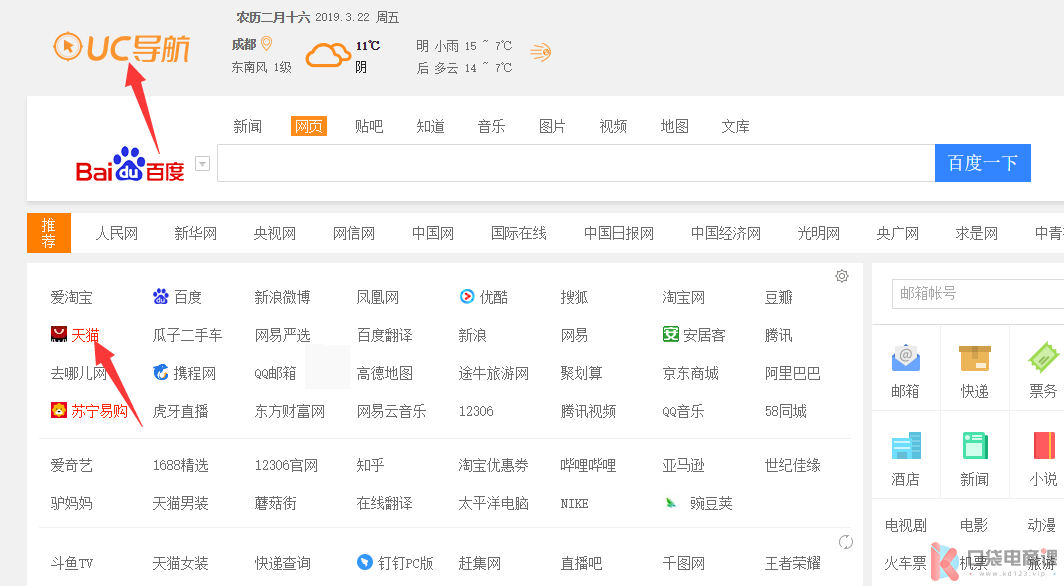Click the 酒店 building icon
Viewport: 1064px width, 586px height.
(905, 446)
